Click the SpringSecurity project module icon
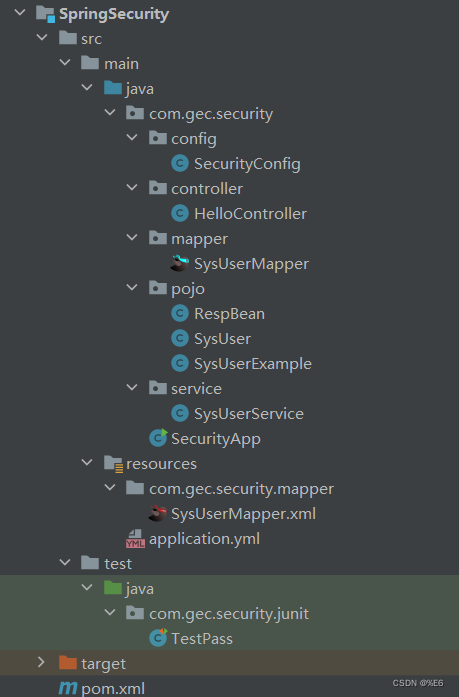 click(45, 14)
